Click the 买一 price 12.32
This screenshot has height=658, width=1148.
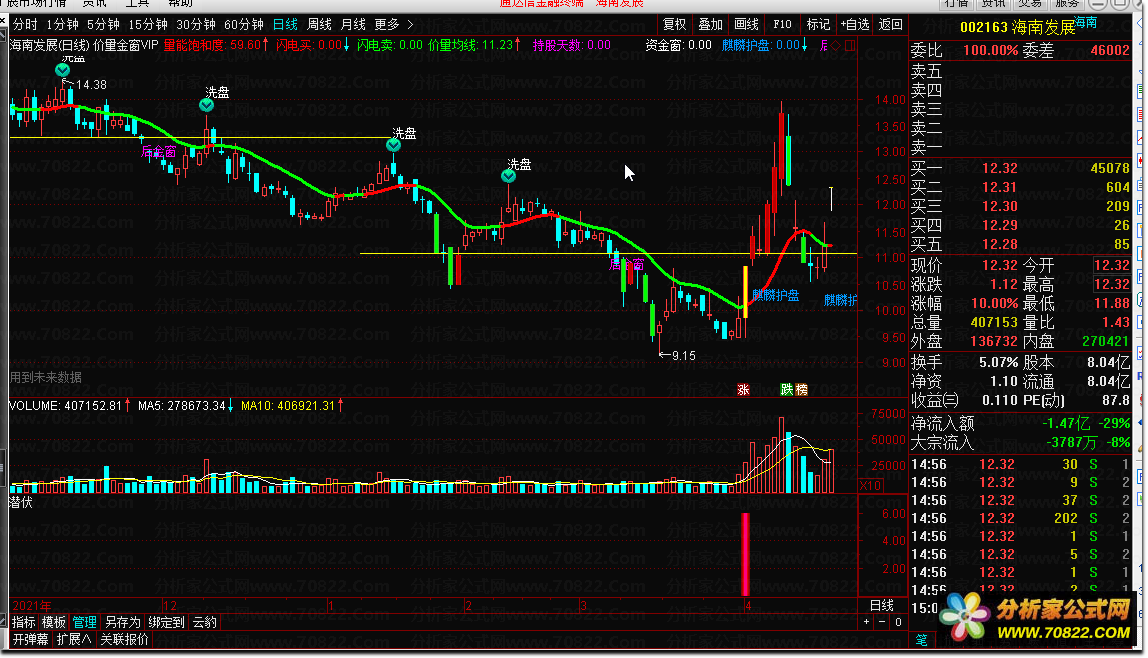[999, 168]
